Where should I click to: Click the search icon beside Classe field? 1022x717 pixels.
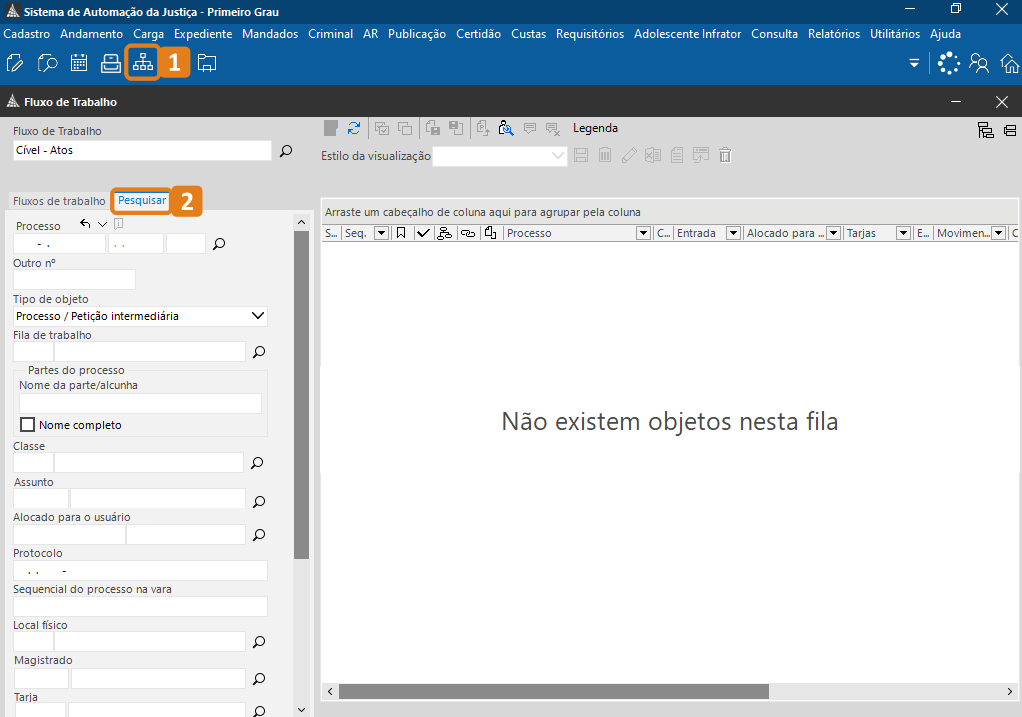(x=258, y=463)
